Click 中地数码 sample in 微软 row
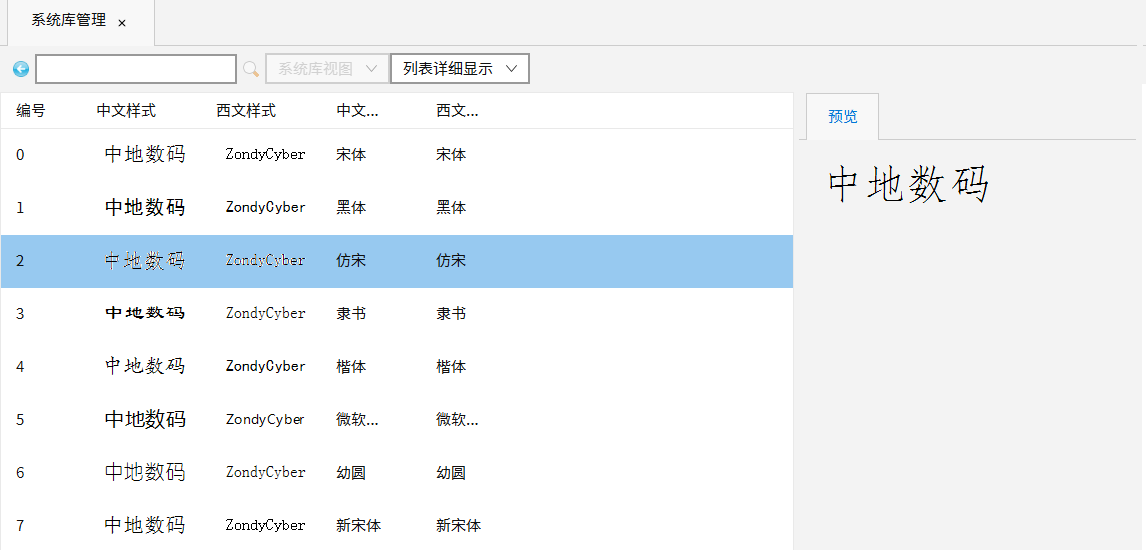Image resolution: width=1146 pixels, height=550 pixels. point(145,419)
